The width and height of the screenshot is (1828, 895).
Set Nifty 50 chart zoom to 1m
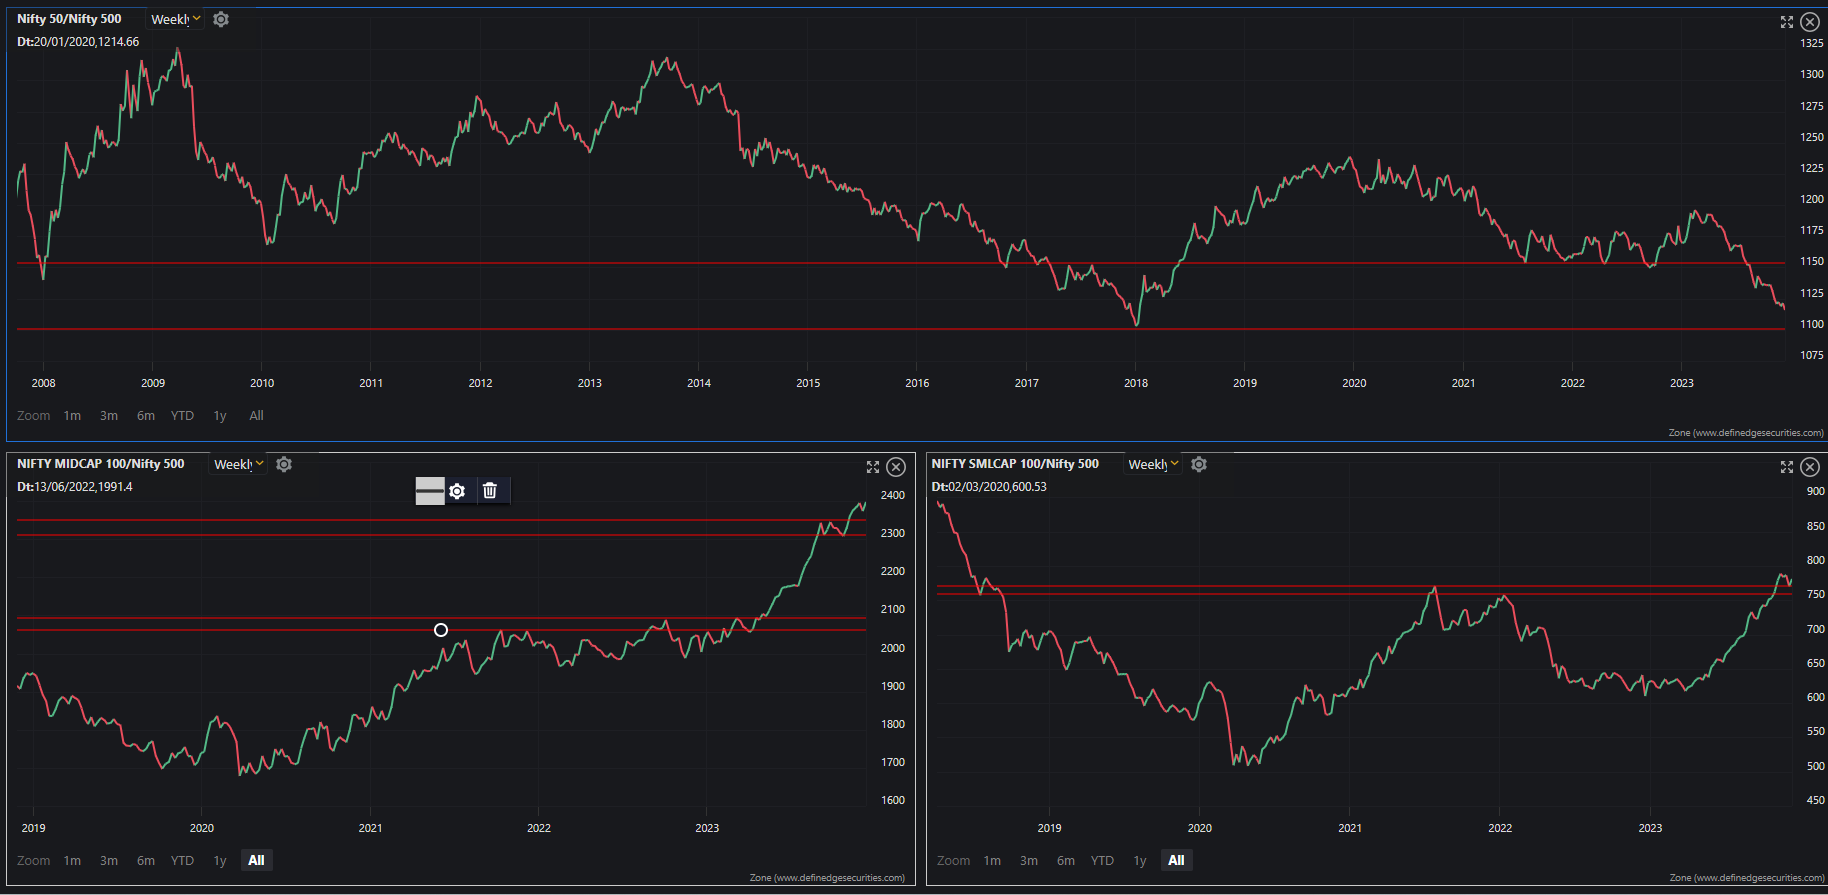[72, 416]
